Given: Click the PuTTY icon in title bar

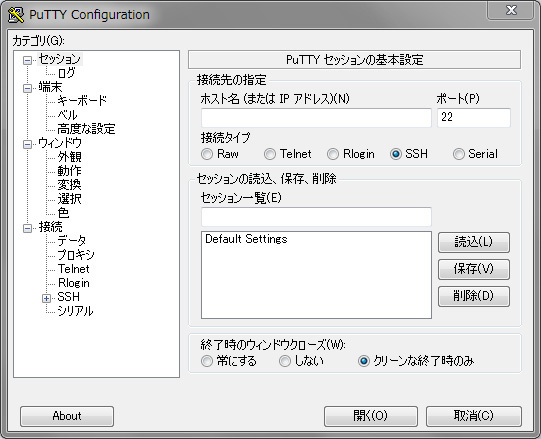Looking at the screenshot, I should click(x=16, y=15).
